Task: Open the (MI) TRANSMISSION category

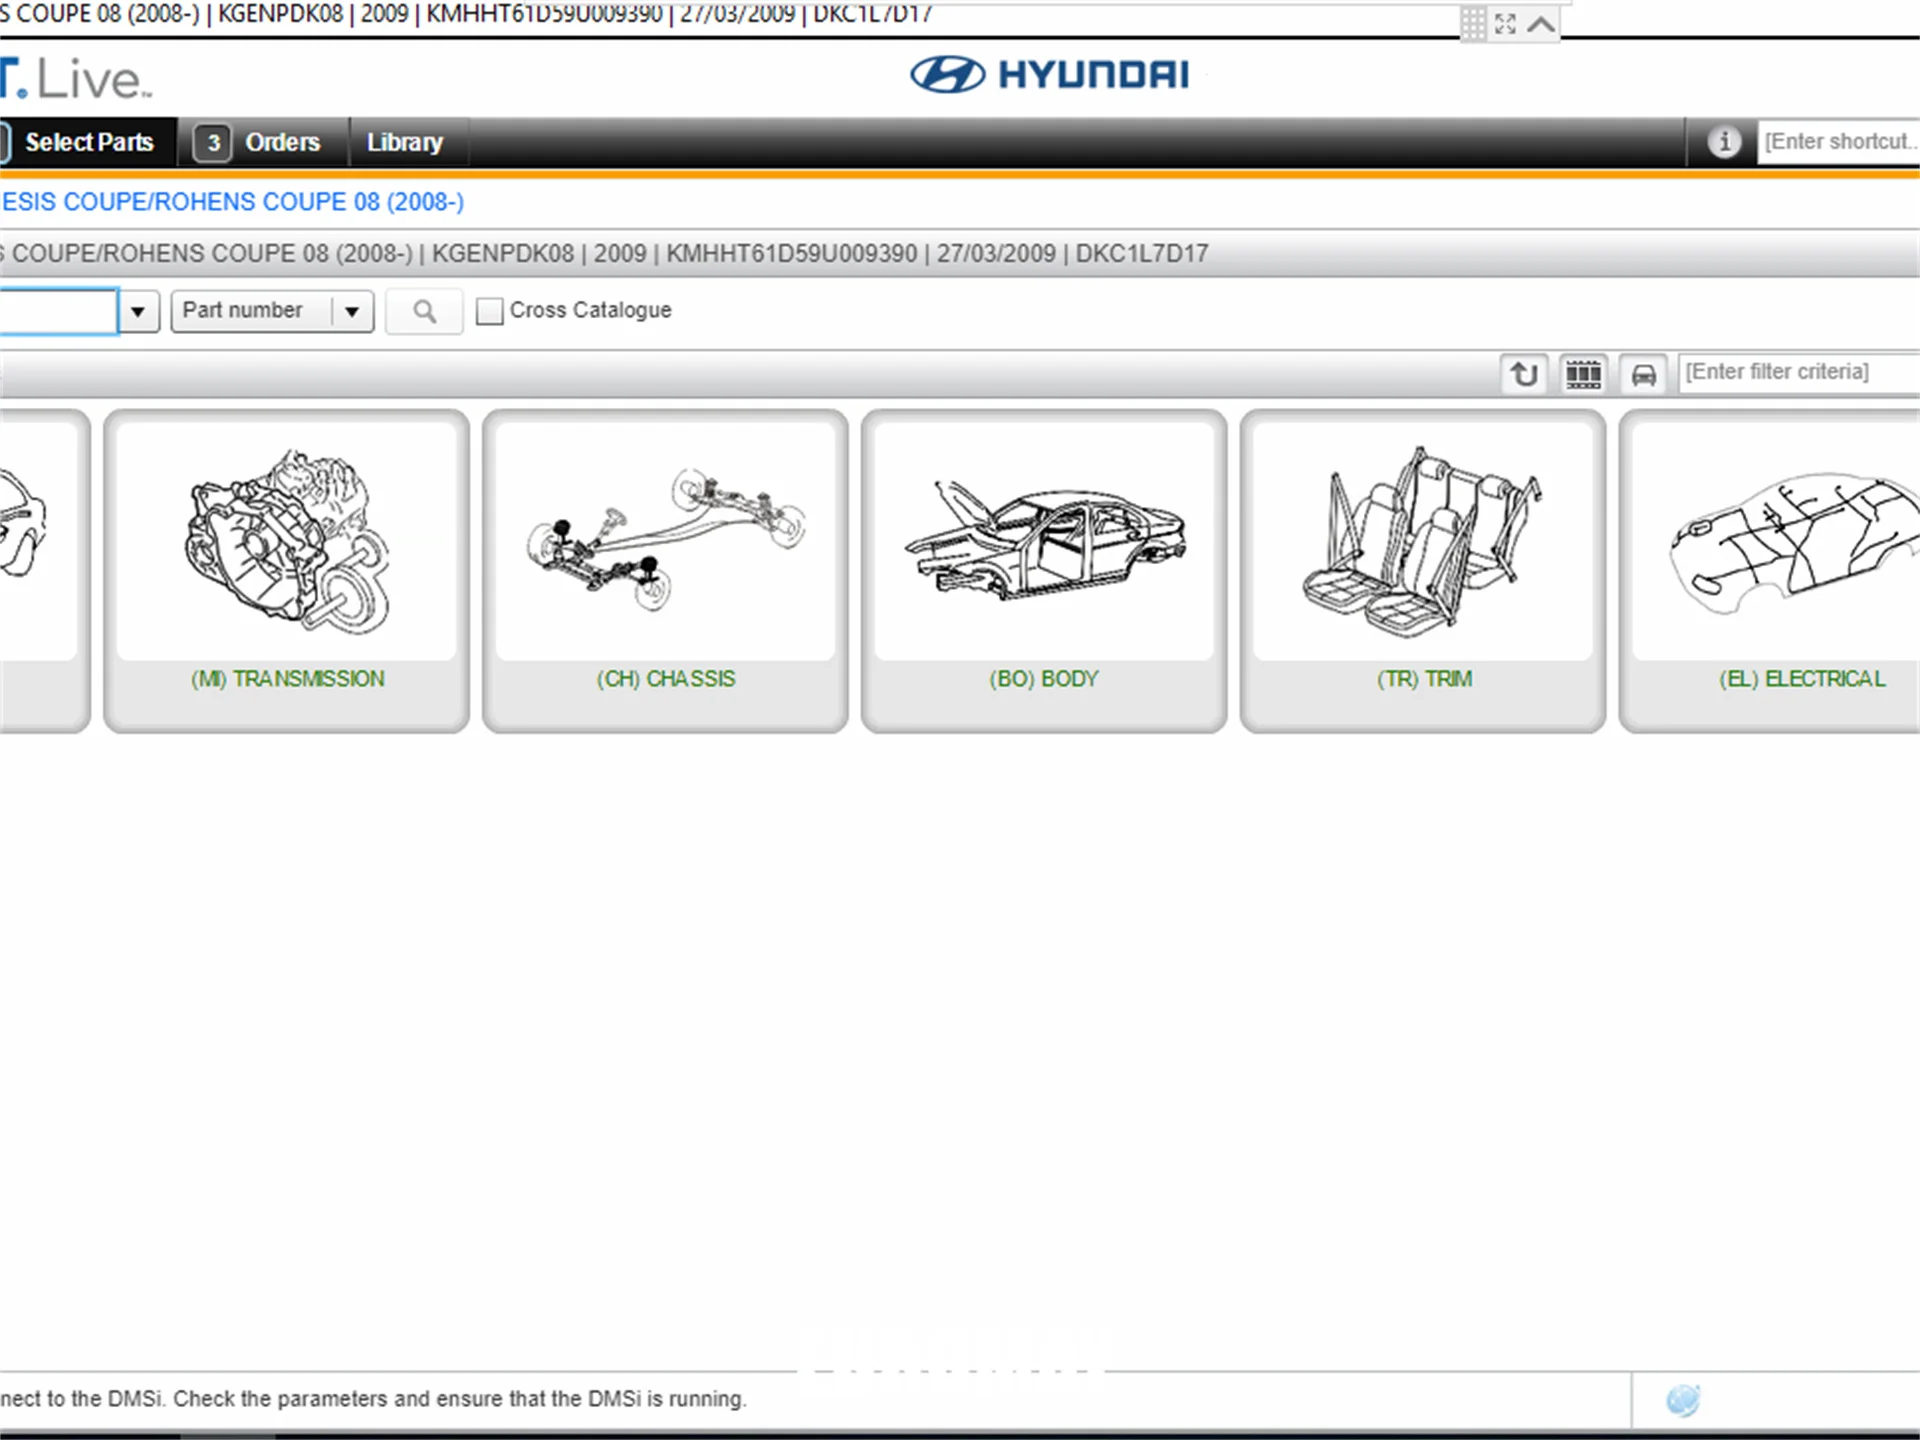Action: click(287, 570)
